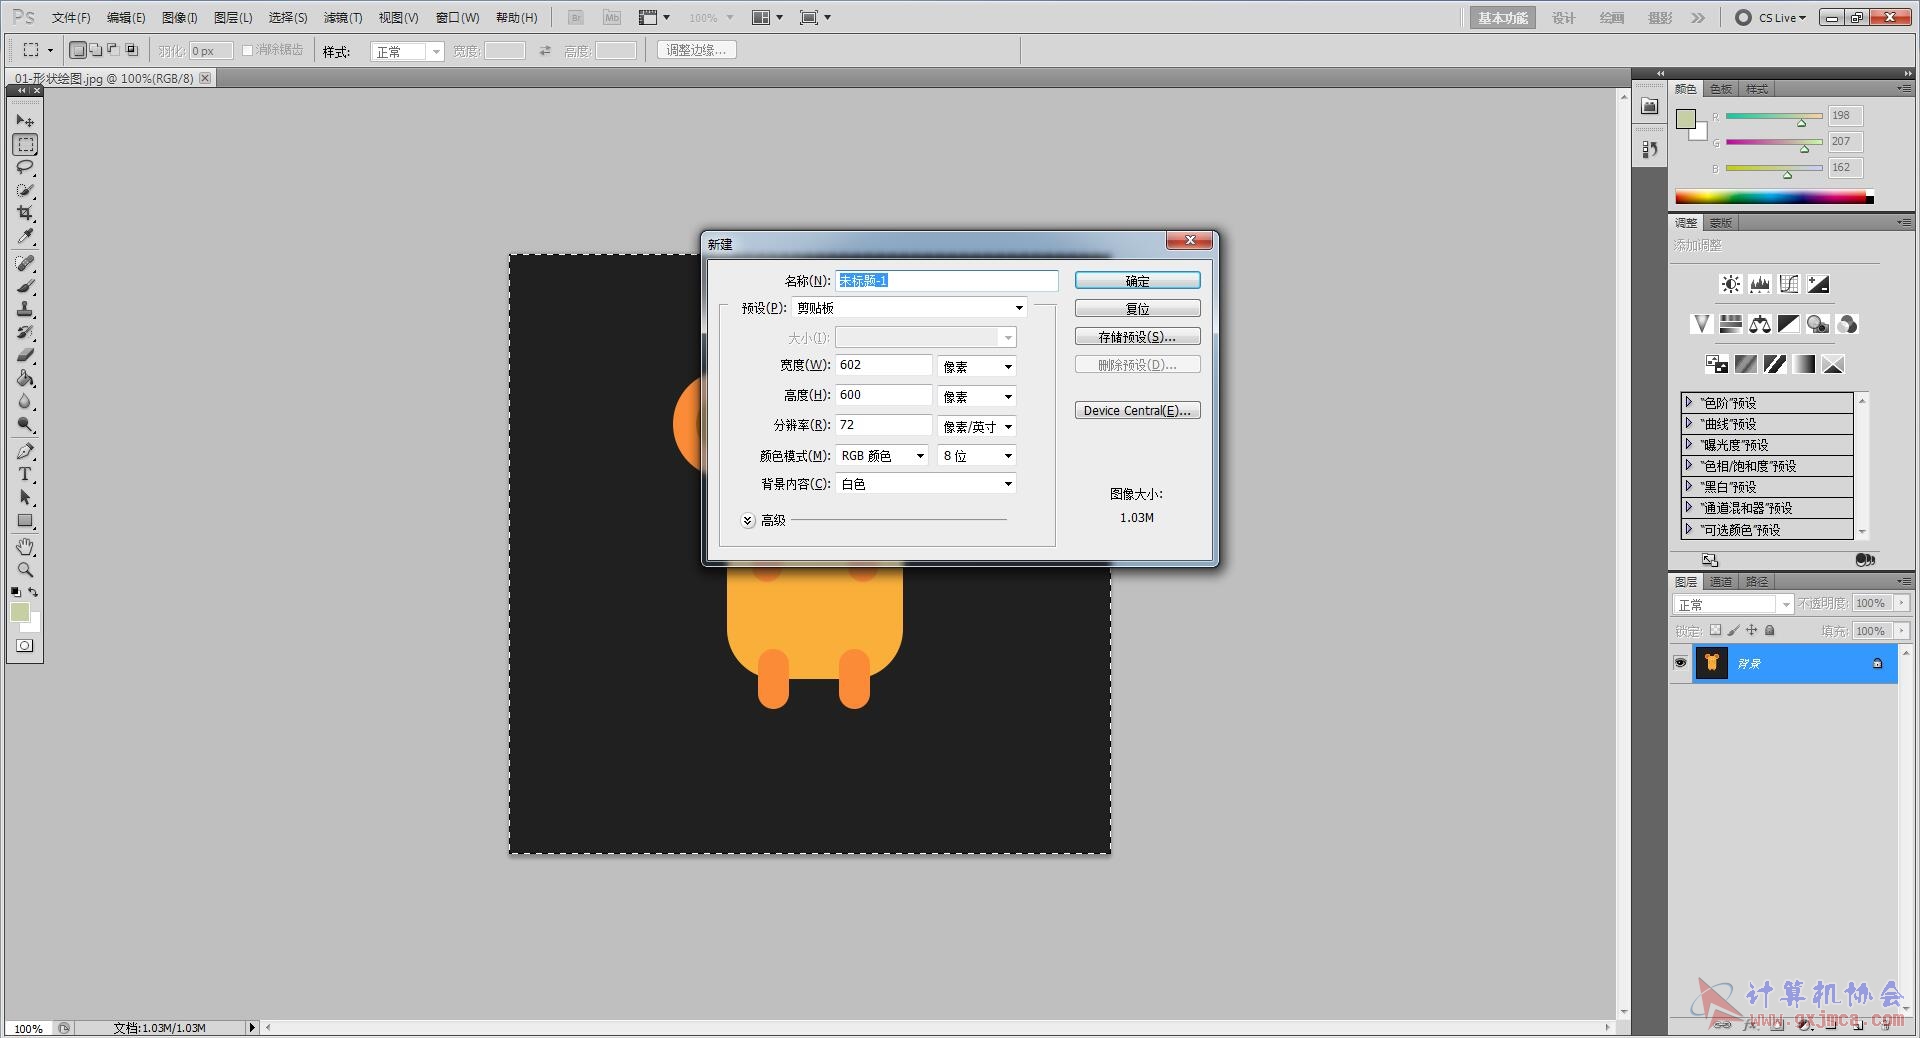The width and height of the screenshot is (1920, 1038).
Task: Switch to the 通道 tab
Action: tap(1721, 581)
